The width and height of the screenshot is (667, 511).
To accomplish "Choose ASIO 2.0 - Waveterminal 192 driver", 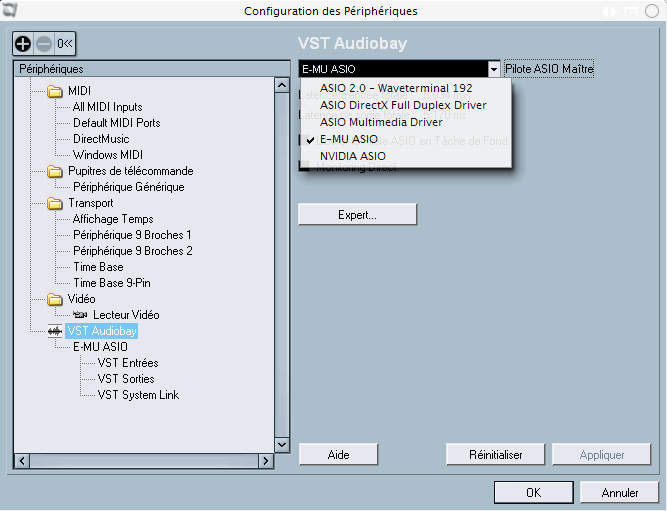I will (x=396, y=88).
